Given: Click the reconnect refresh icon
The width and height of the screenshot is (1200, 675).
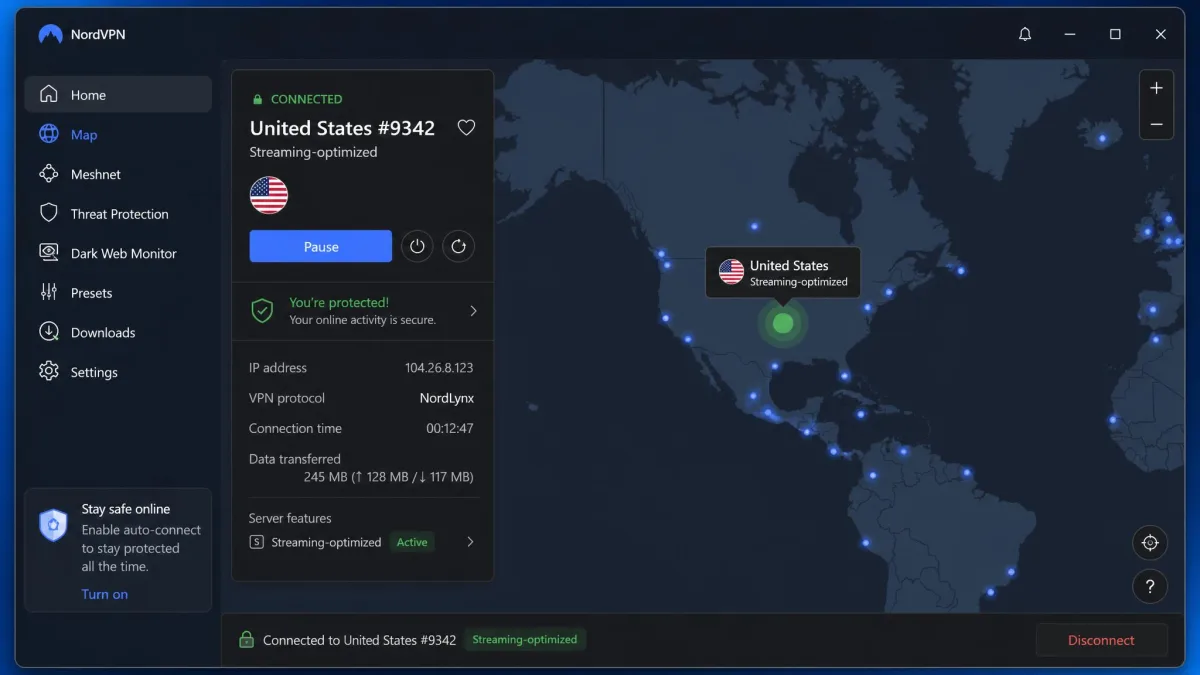Looking at the screenshot, I should [459, 246].
